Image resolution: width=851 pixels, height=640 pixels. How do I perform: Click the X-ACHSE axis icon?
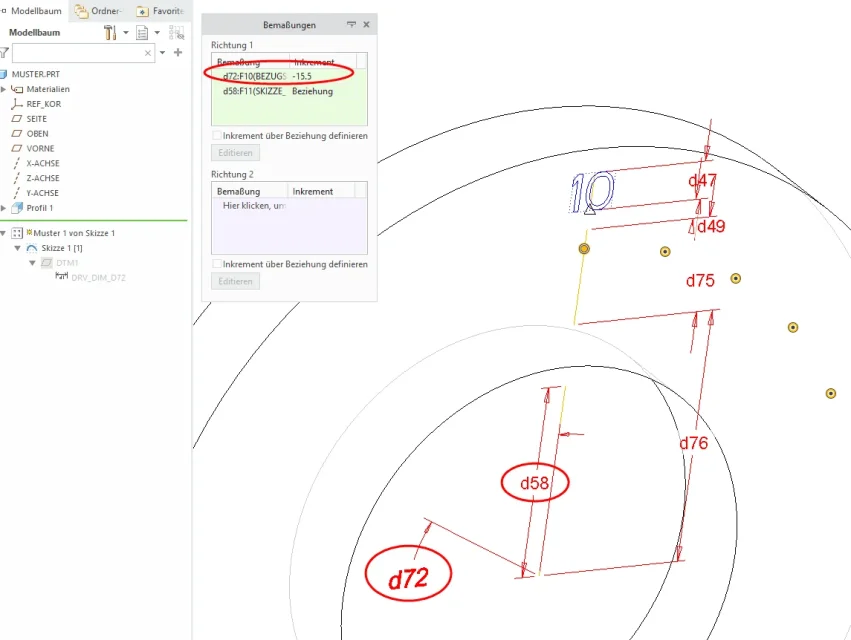tap(17, 163)
